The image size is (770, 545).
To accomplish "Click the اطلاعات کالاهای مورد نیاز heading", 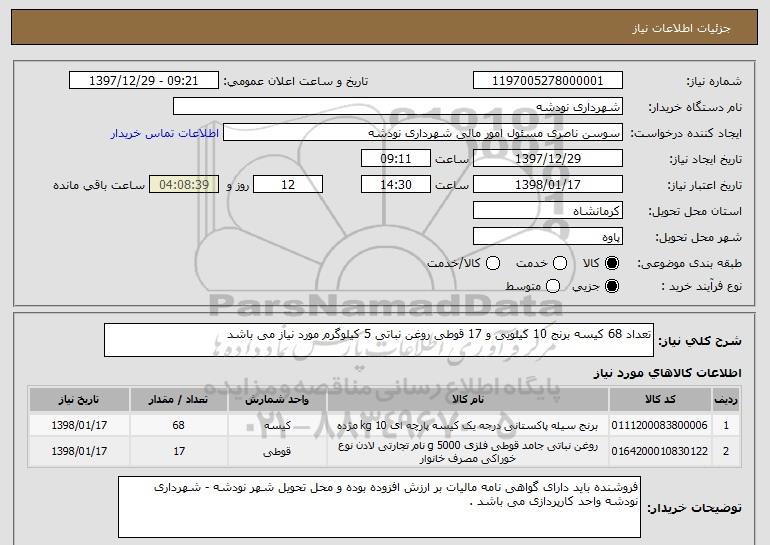I will (x=667, y=373).
